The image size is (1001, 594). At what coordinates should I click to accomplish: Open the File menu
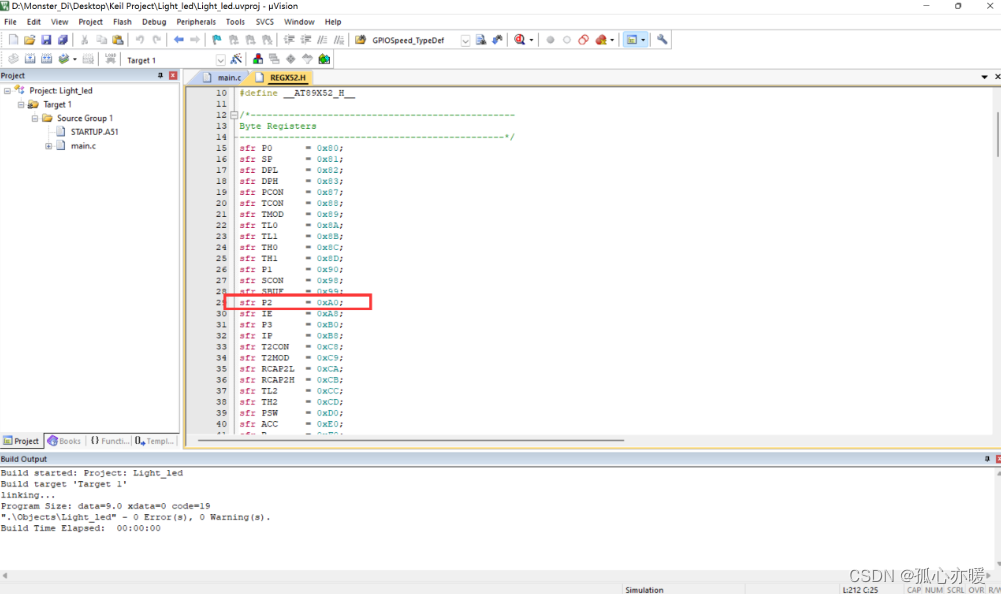pyautogui.click(x=10, y=22)
